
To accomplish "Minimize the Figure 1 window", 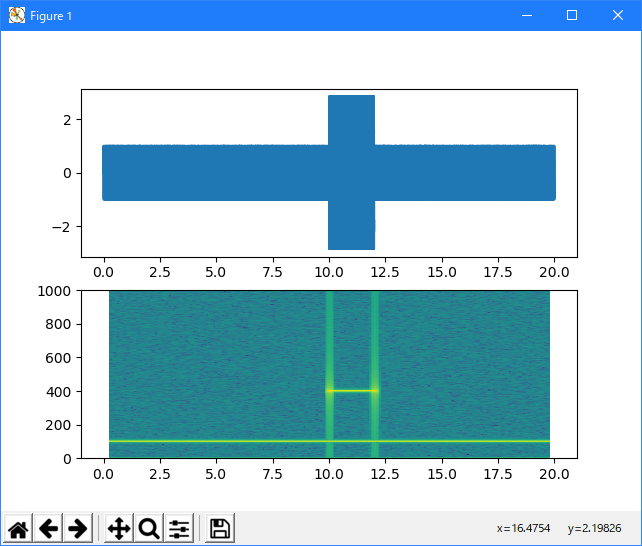I will (527, 16).
